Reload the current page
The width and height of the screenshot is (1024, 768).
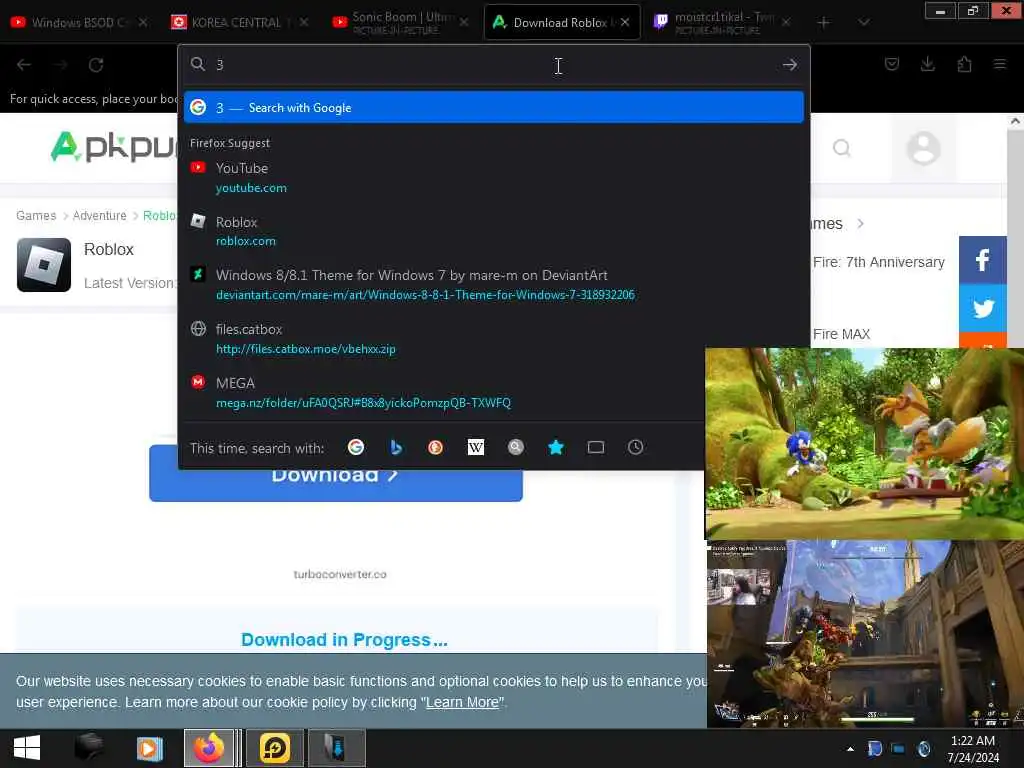(96, 65)
